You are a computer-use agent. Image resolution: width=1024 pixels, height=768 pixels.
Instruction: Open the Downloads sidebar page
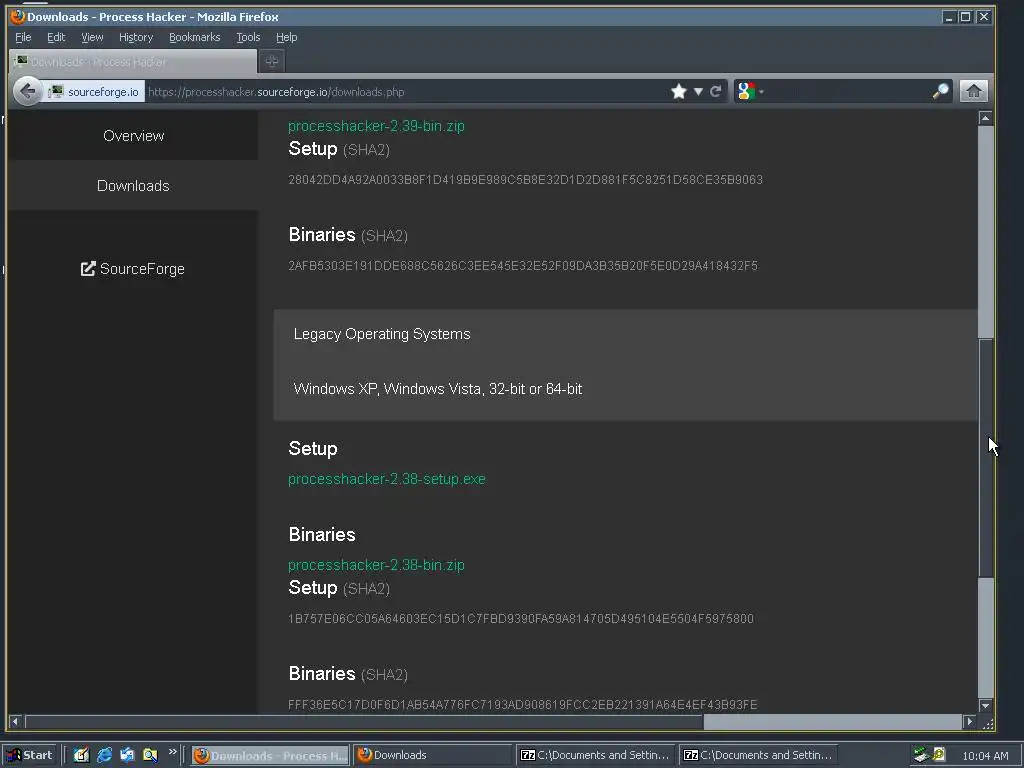(133, 185)
